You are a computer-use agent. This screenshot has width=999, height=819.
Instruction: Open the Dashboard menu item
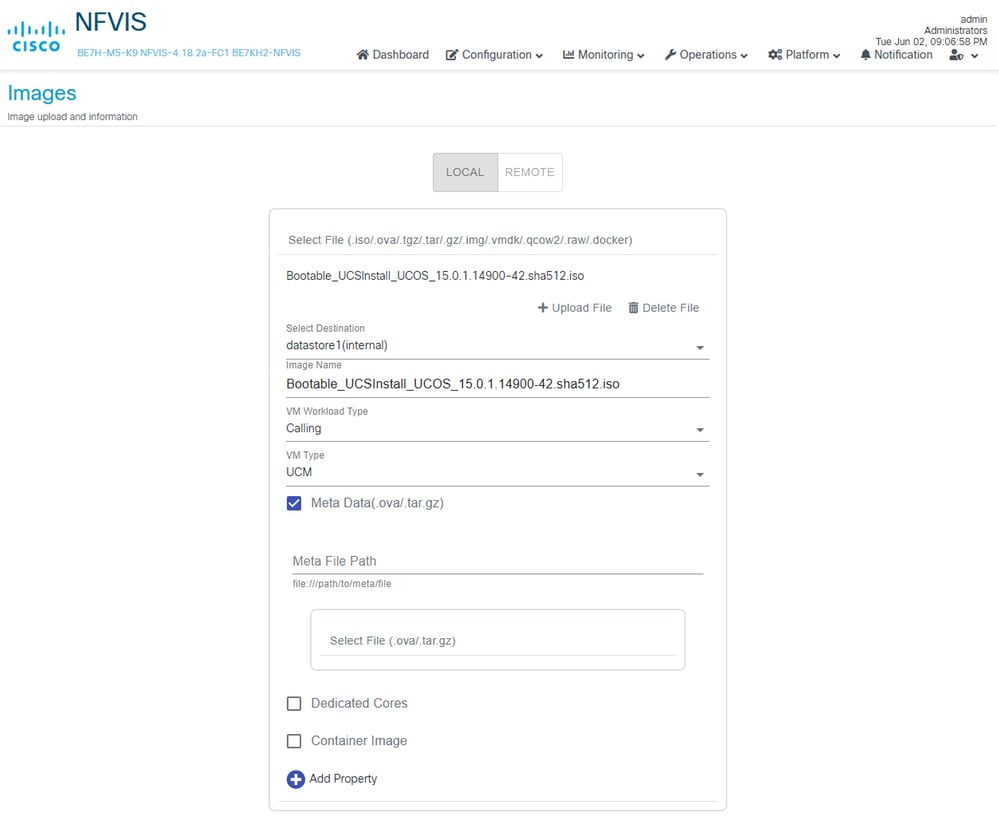click(x=392, y=55)
